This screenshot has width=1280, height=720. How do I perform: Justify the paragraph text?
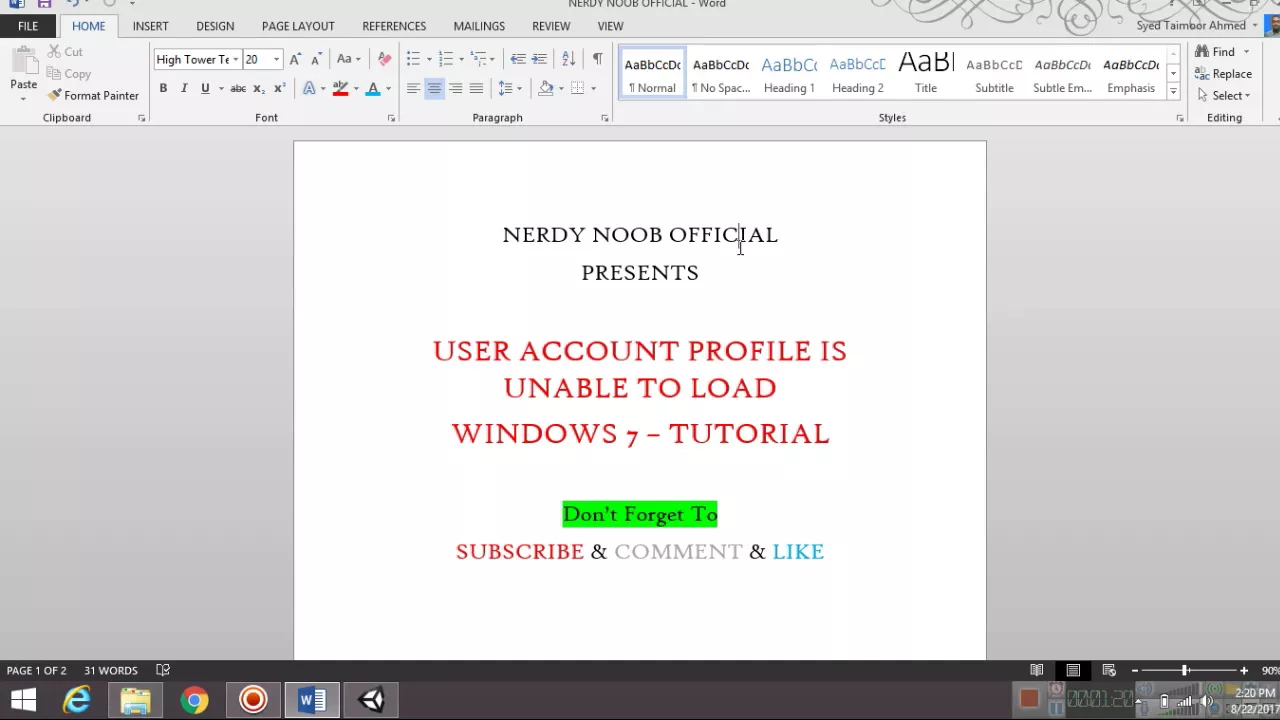(476, 89)
